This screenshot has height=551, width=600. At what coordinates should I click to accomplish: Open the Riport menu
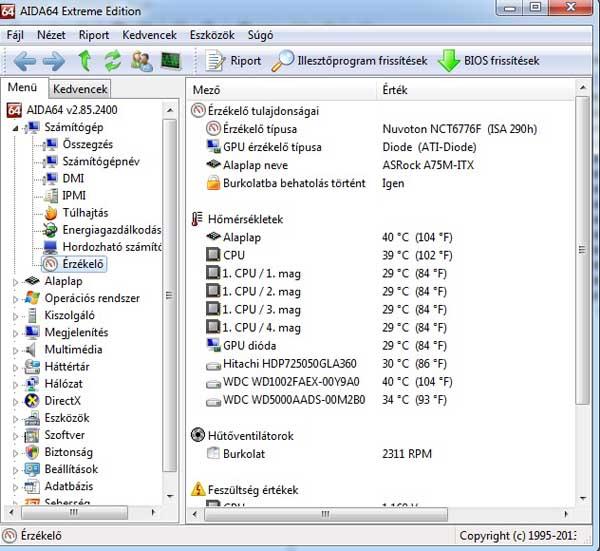[94, 35]
